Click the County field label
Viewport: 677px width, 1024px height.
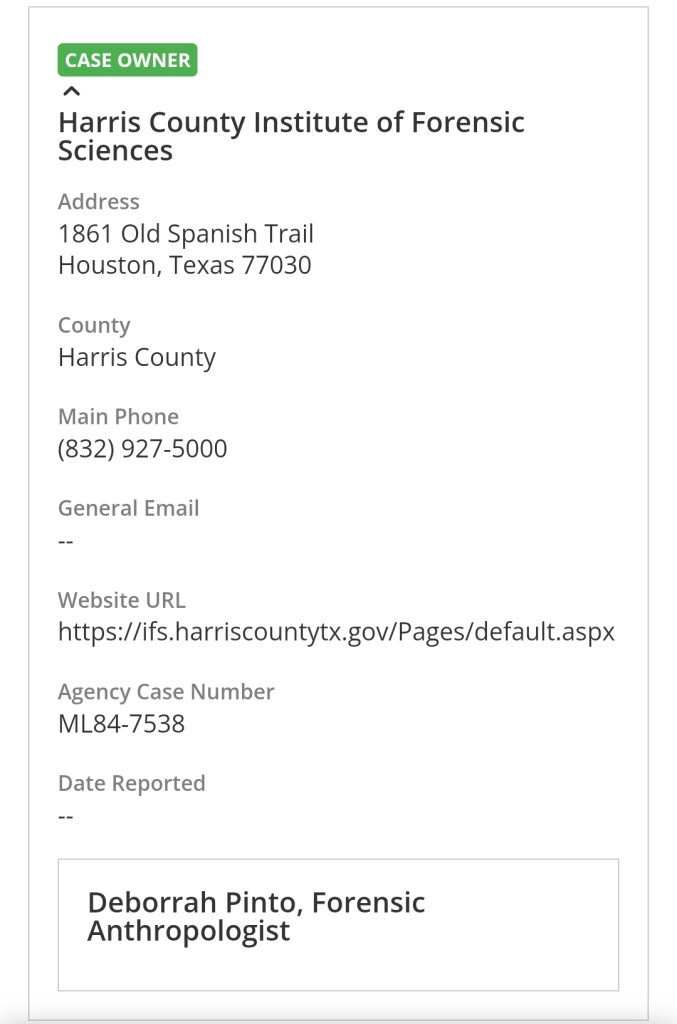click(x=94, y=326)
